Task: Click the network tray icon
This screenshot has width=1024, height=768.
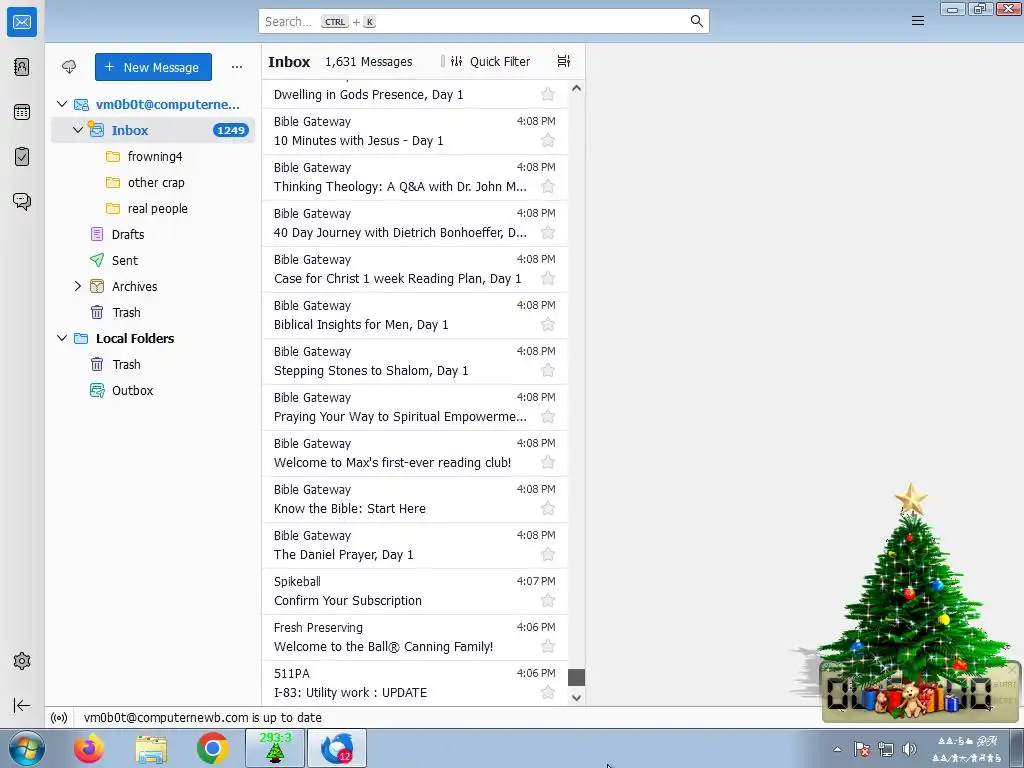Action: [886, 749]
